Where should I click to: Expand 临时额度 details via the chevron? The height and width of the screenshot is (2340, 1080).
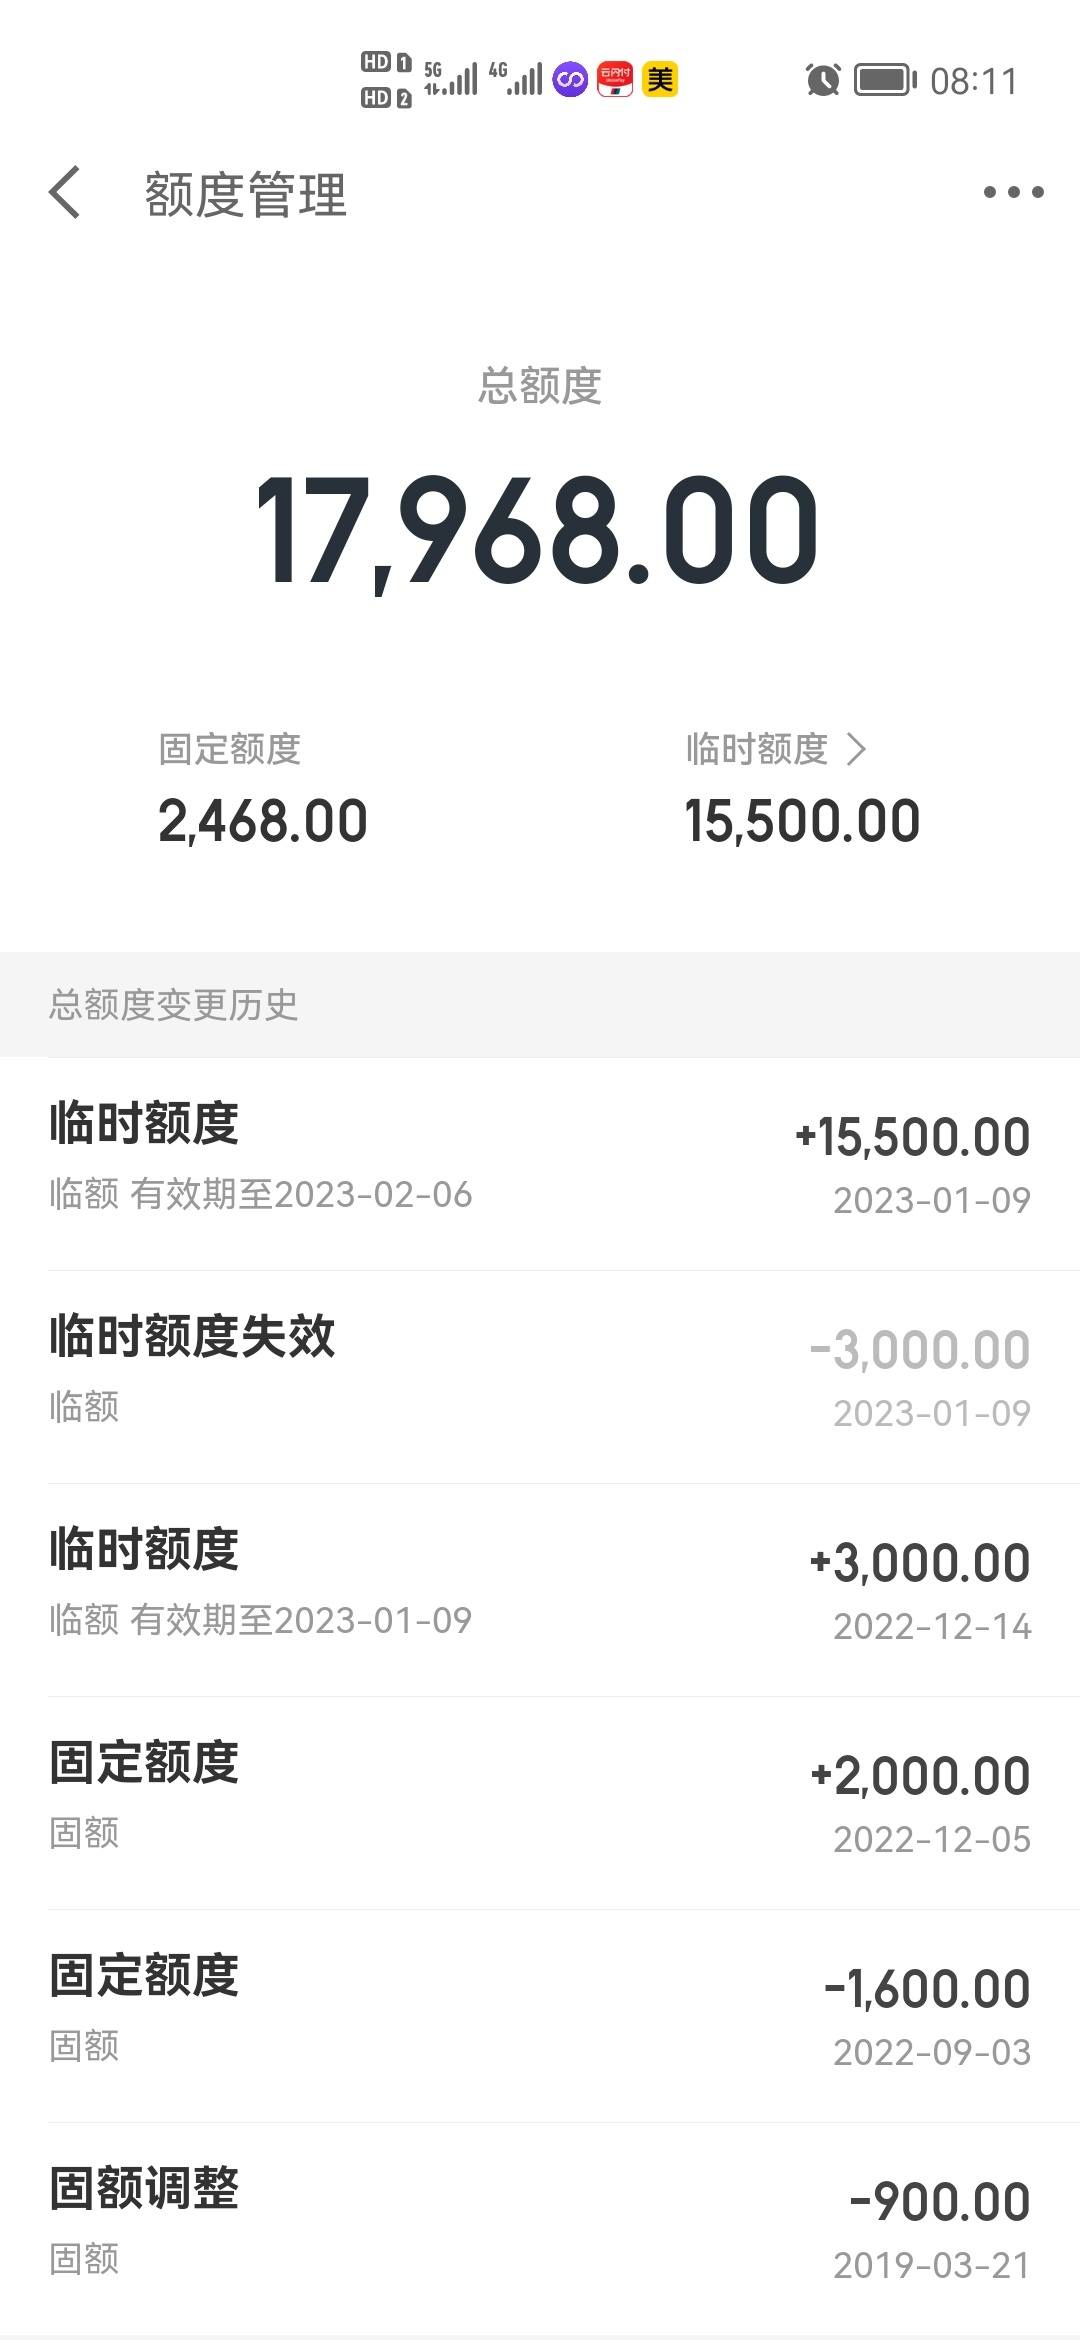[x=856, y=748]
